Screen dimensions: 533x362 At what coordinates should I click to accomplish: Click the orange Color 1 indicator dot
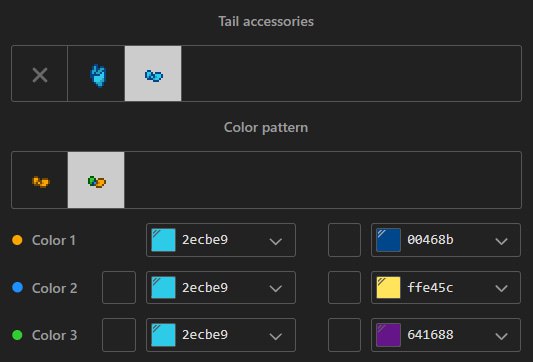coord(17,240)
